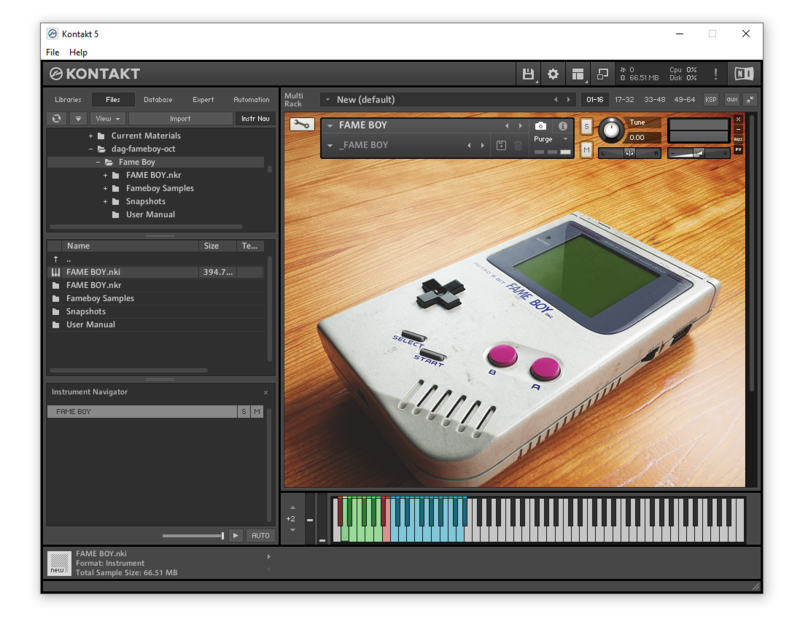This screenshot has height=627, width=800.
Task: Toggle Instr Nav pane button
Action: click(255, 118)
